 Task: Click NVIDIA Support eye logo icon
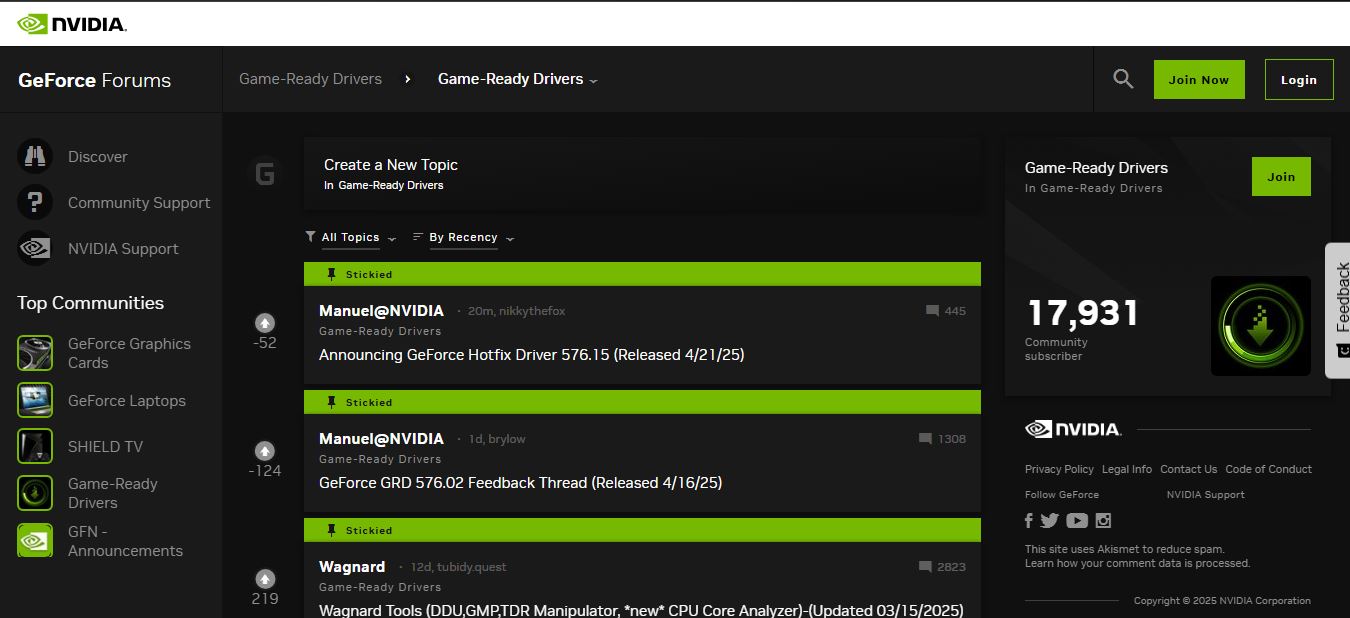(35, 248)
